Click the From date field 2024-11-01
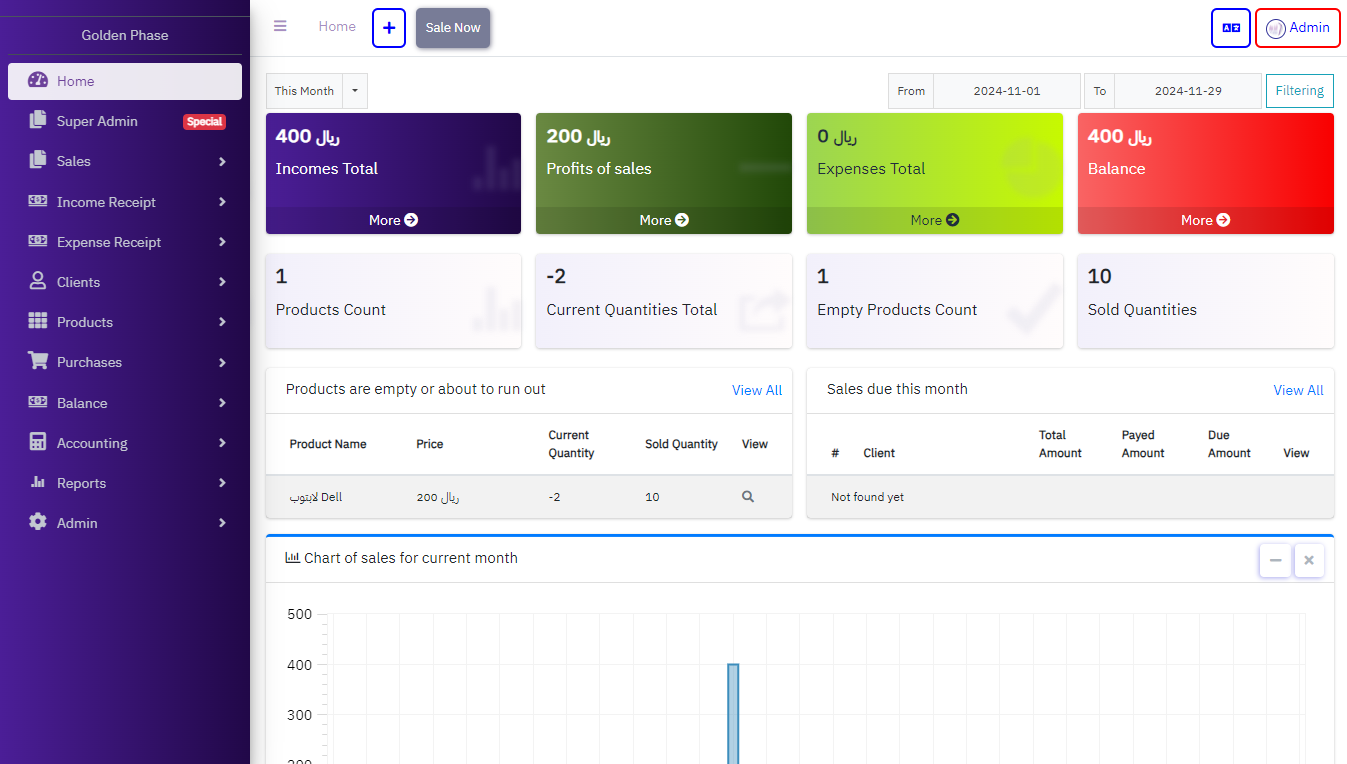Image resolution: width=1347 pixels, height=764 pixels. point(1007,91)
